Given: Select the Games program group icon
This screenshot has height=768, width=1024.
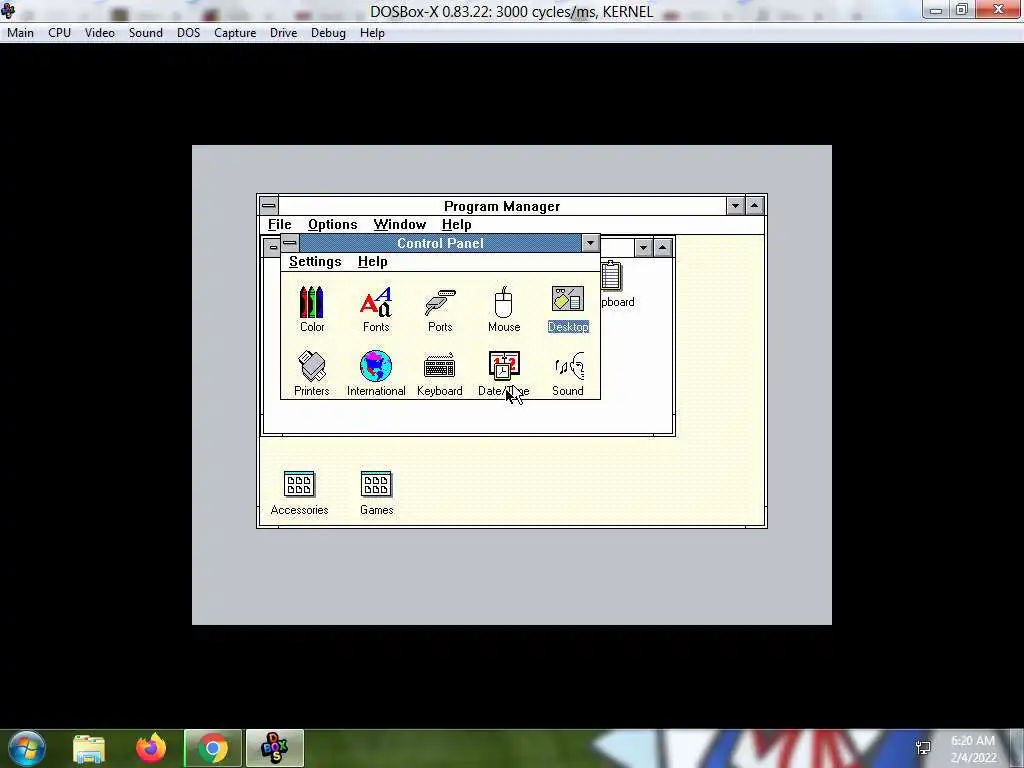Looking at the screenshot, I should click(376, 493).
